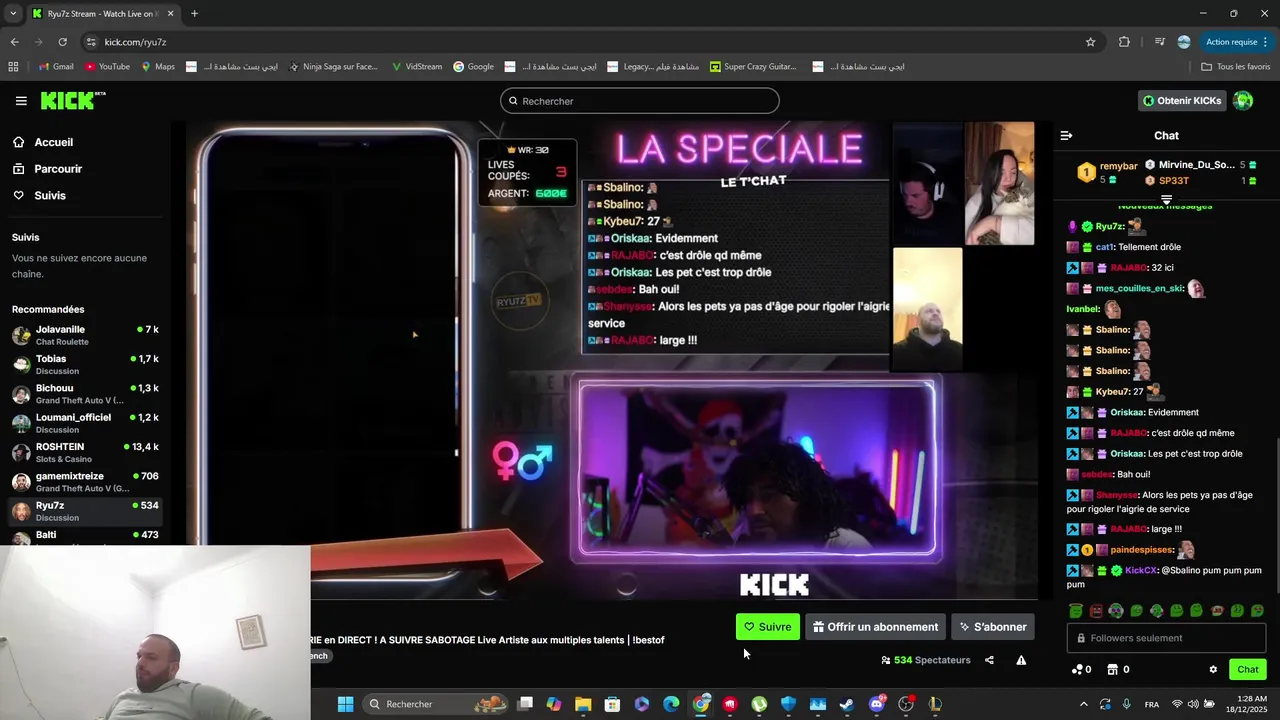Open Bichouu recommended channel

(x=85, y=394)
